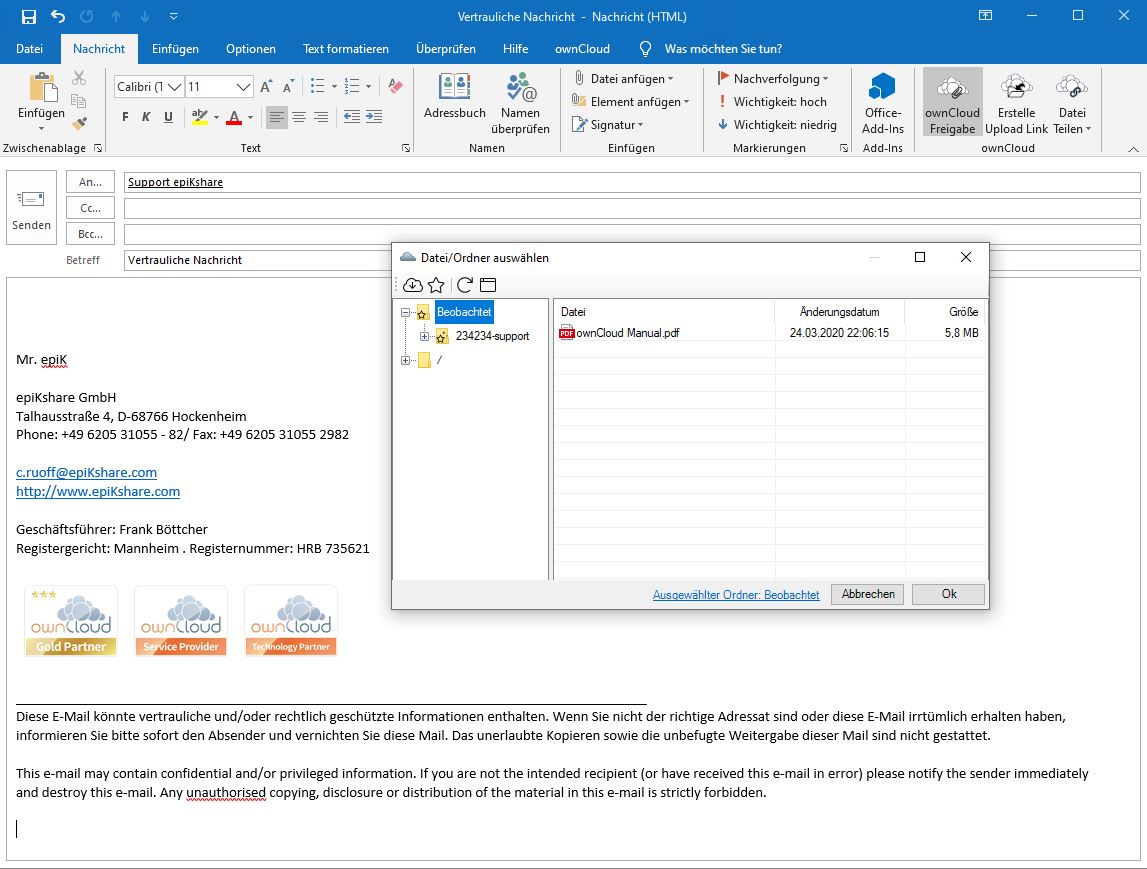Click the Bcc... button
The width and height of the screenshot is (1147, 869).
pyautogui.click(x=91, y=235)
